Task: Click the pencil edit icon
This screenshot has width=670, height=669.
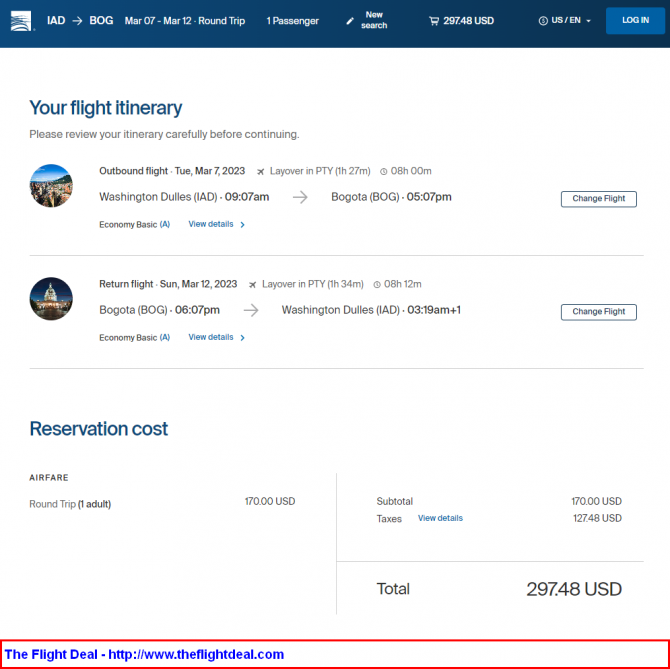Action: (350, 21)
